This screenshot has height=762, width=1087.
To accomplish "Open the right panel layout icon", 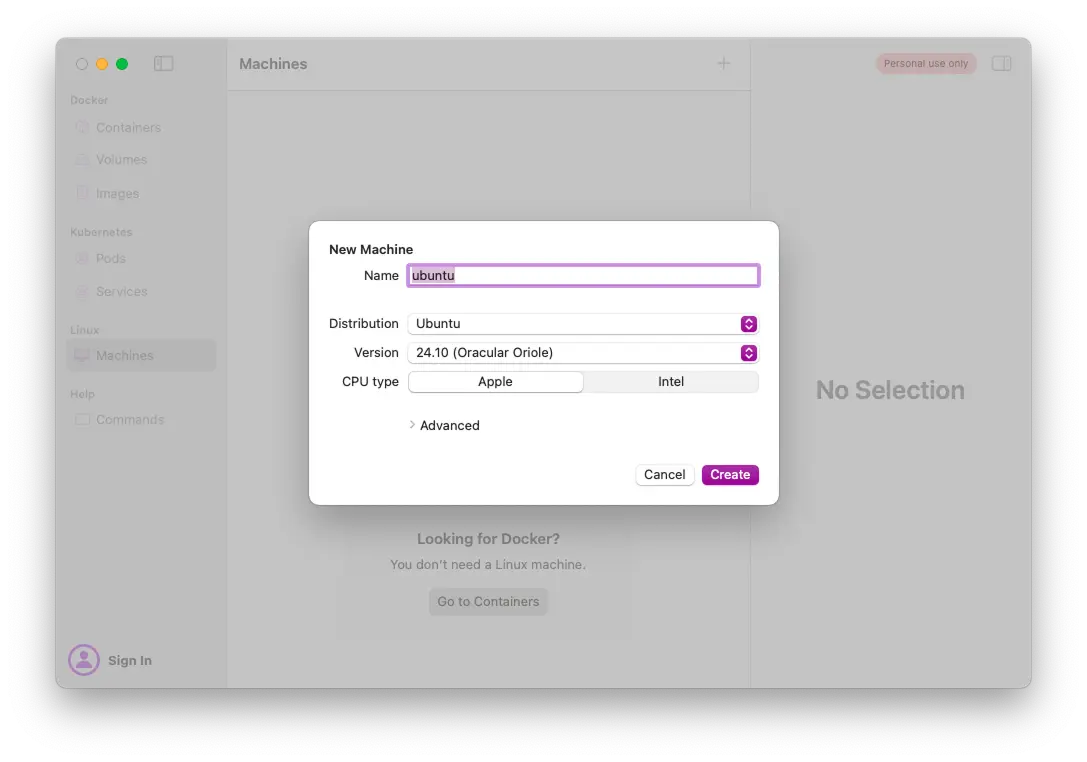I will pyautogui.click(x=1001, y=63).
